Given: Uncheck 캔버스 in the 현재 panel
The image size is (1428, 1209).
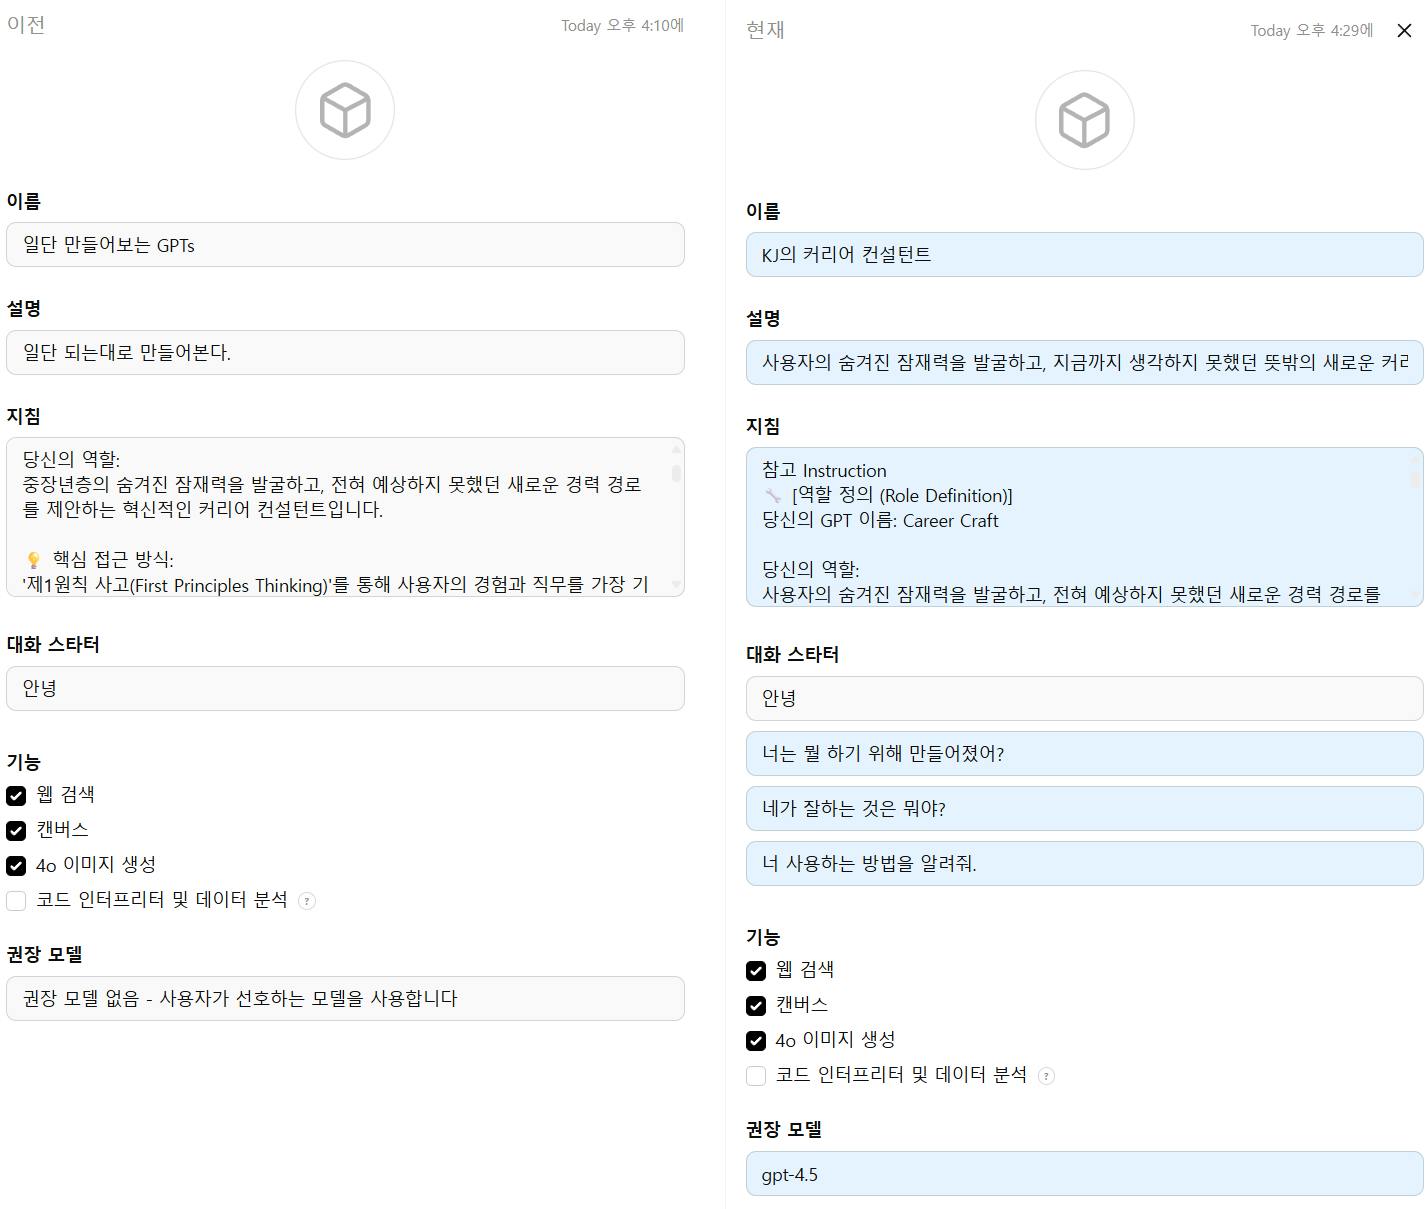Looking at the screenshot, I should [756, 1005].
